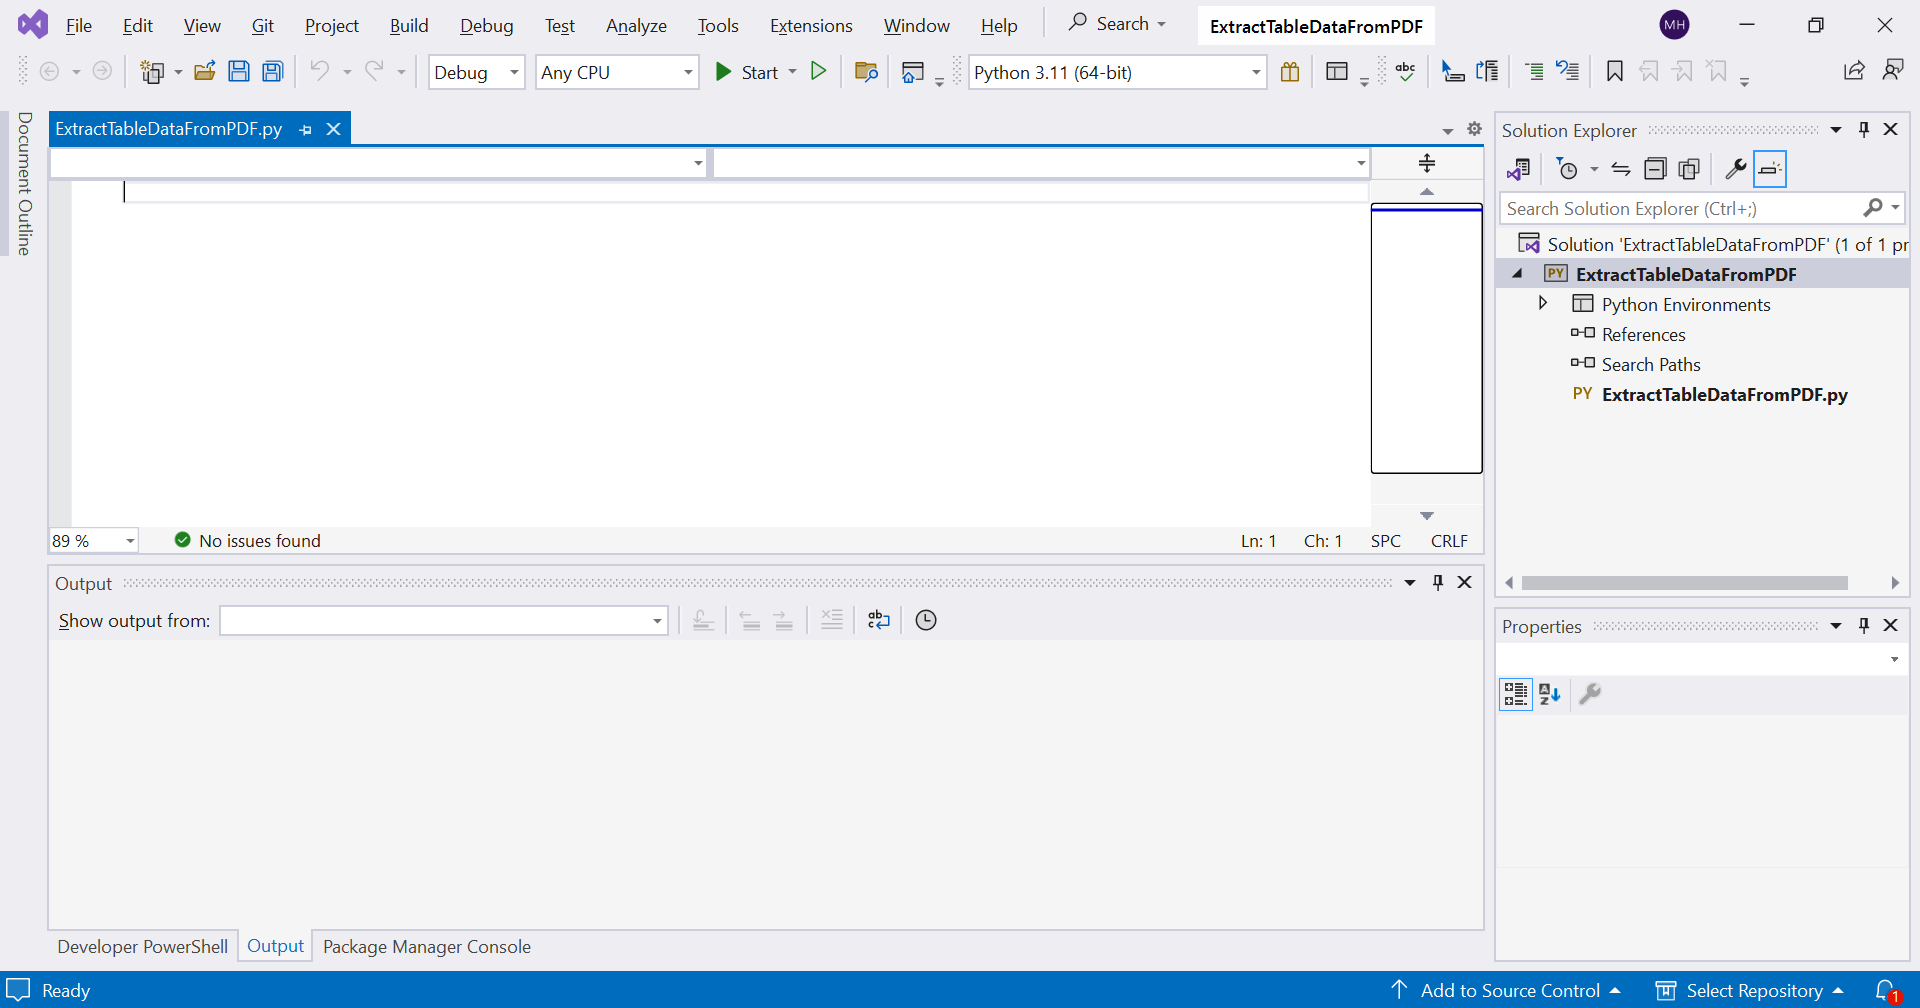Open the Python 3.11 environment dropdown
This screenshot has height=1008, width=1920.
pos(1256,72)
